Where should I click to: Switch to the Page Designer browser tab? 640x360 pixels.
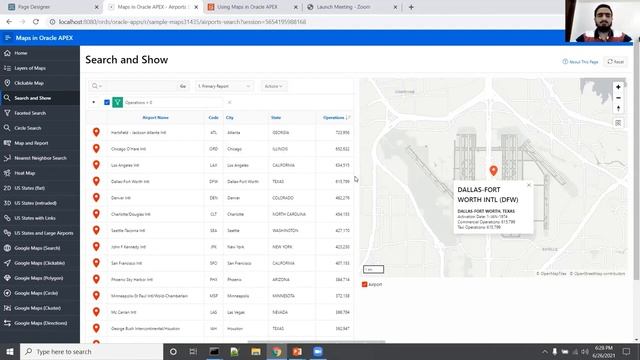click(x=52, y=7)
